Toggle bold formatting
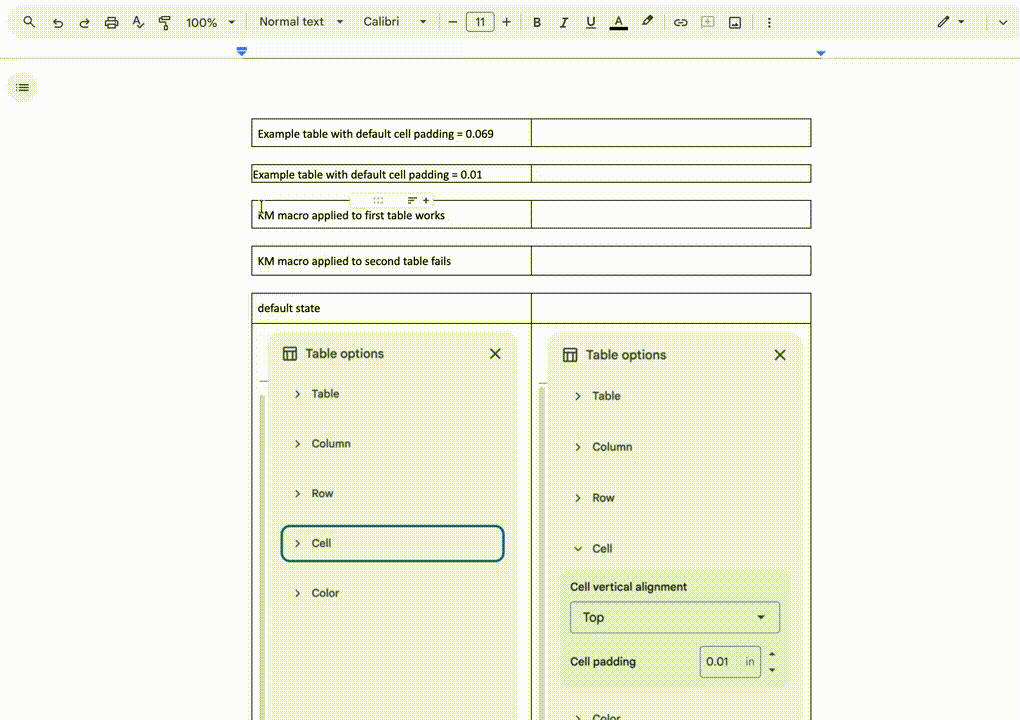This screenshot has width=1020, height=720. (537, 22)
